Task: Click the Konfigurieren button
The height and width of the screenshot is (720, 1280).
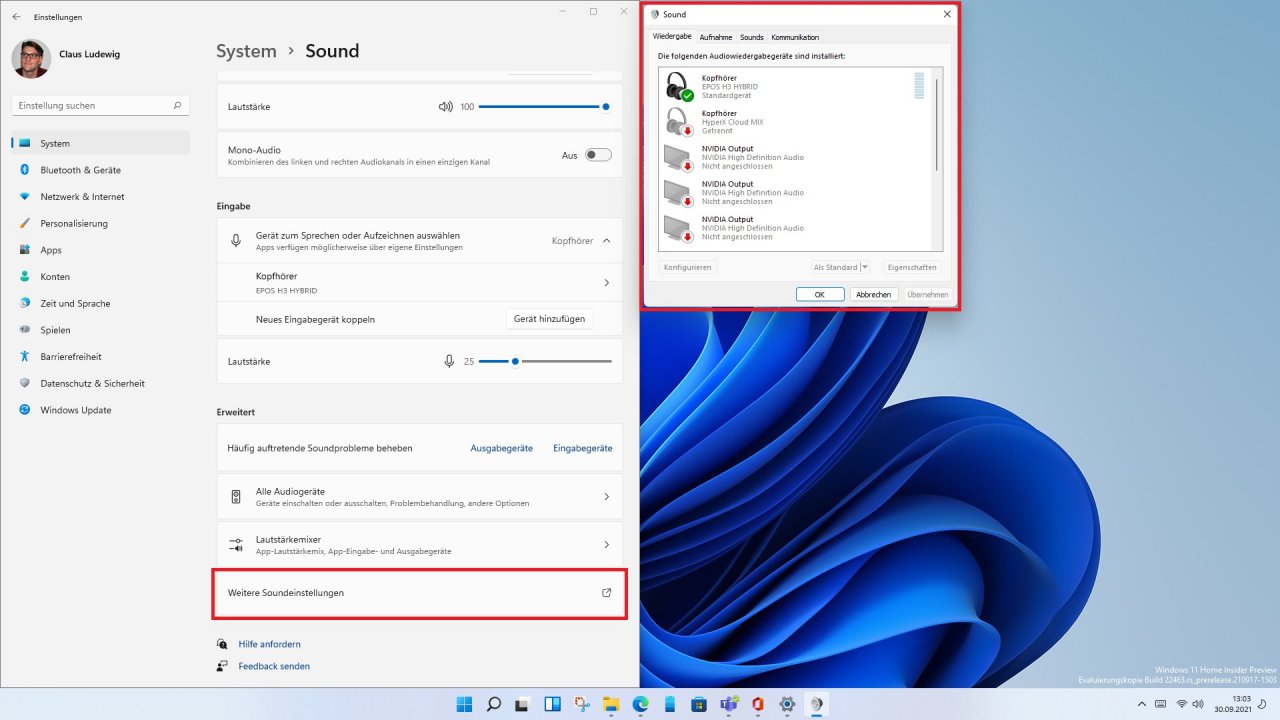Action: [687, 267]
